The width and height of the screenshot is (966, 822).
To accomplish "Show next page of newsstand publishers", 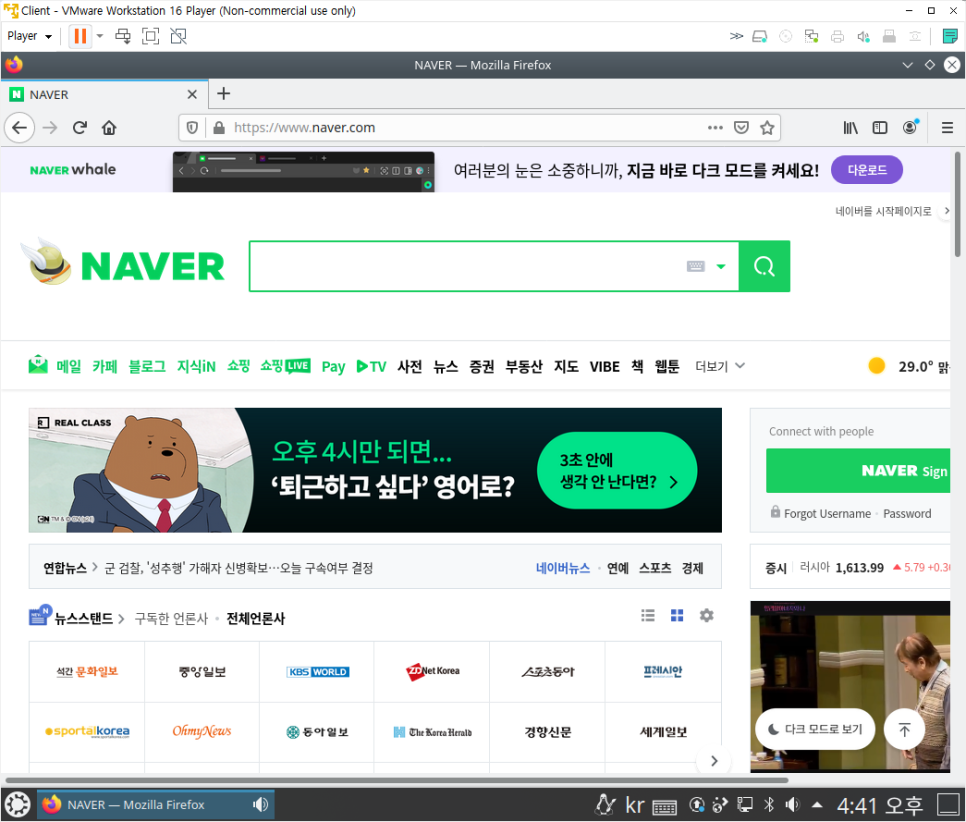I will pyautogui.click(x=714, y=761).
